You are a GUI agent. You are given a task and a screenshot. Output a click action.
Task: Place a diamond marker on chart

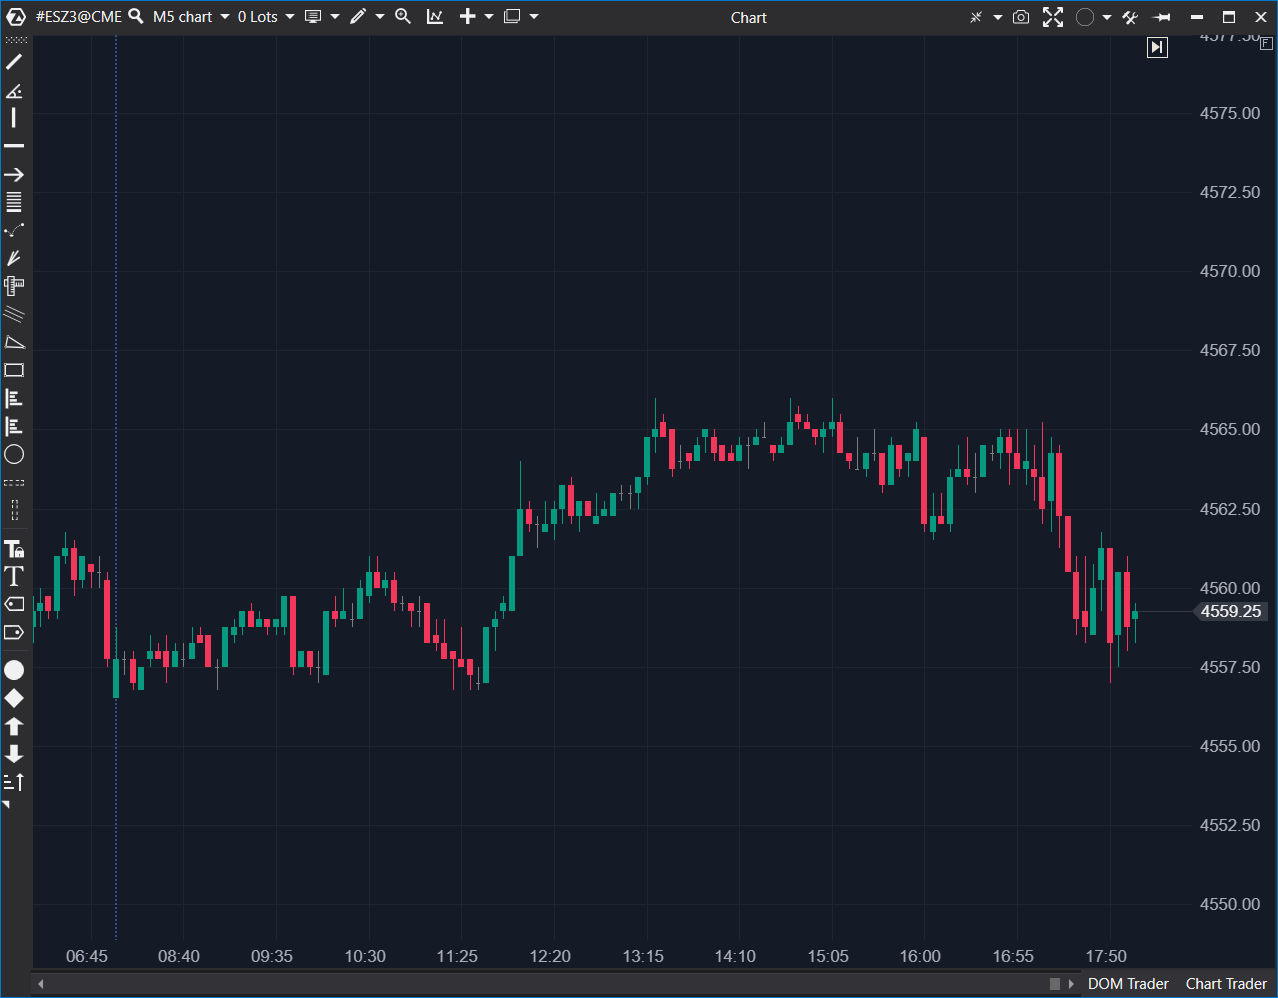[x=14, y=698]
